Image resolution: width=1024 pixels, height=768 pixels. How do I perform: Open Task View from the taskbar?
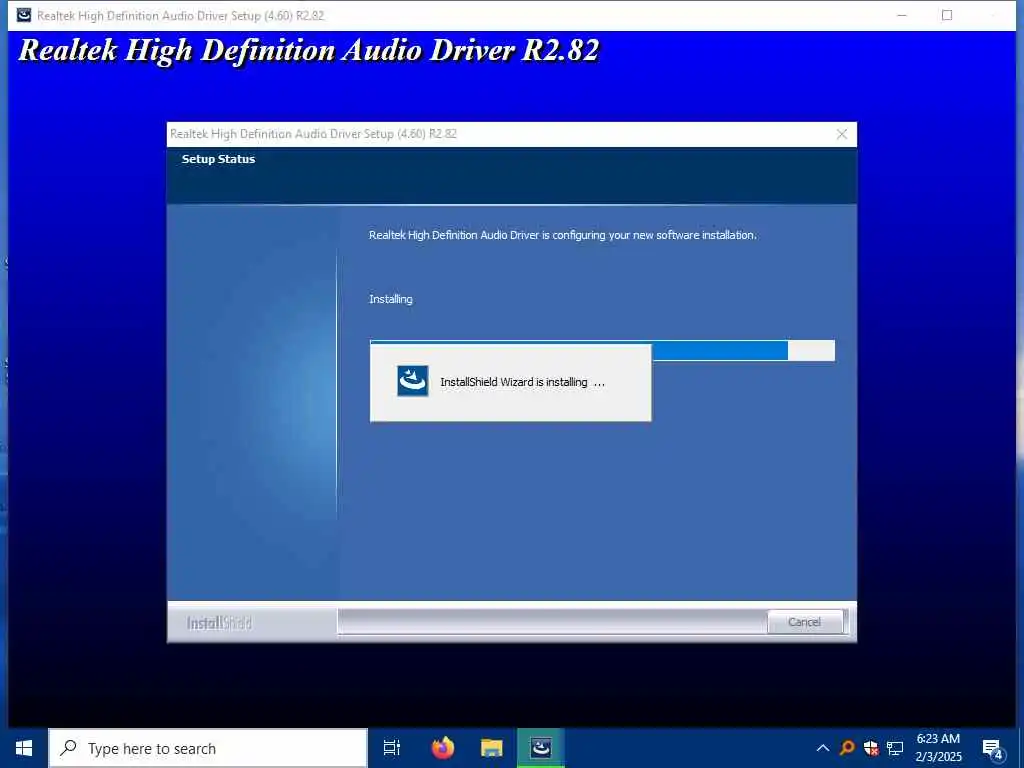click(x=392, y=748)
